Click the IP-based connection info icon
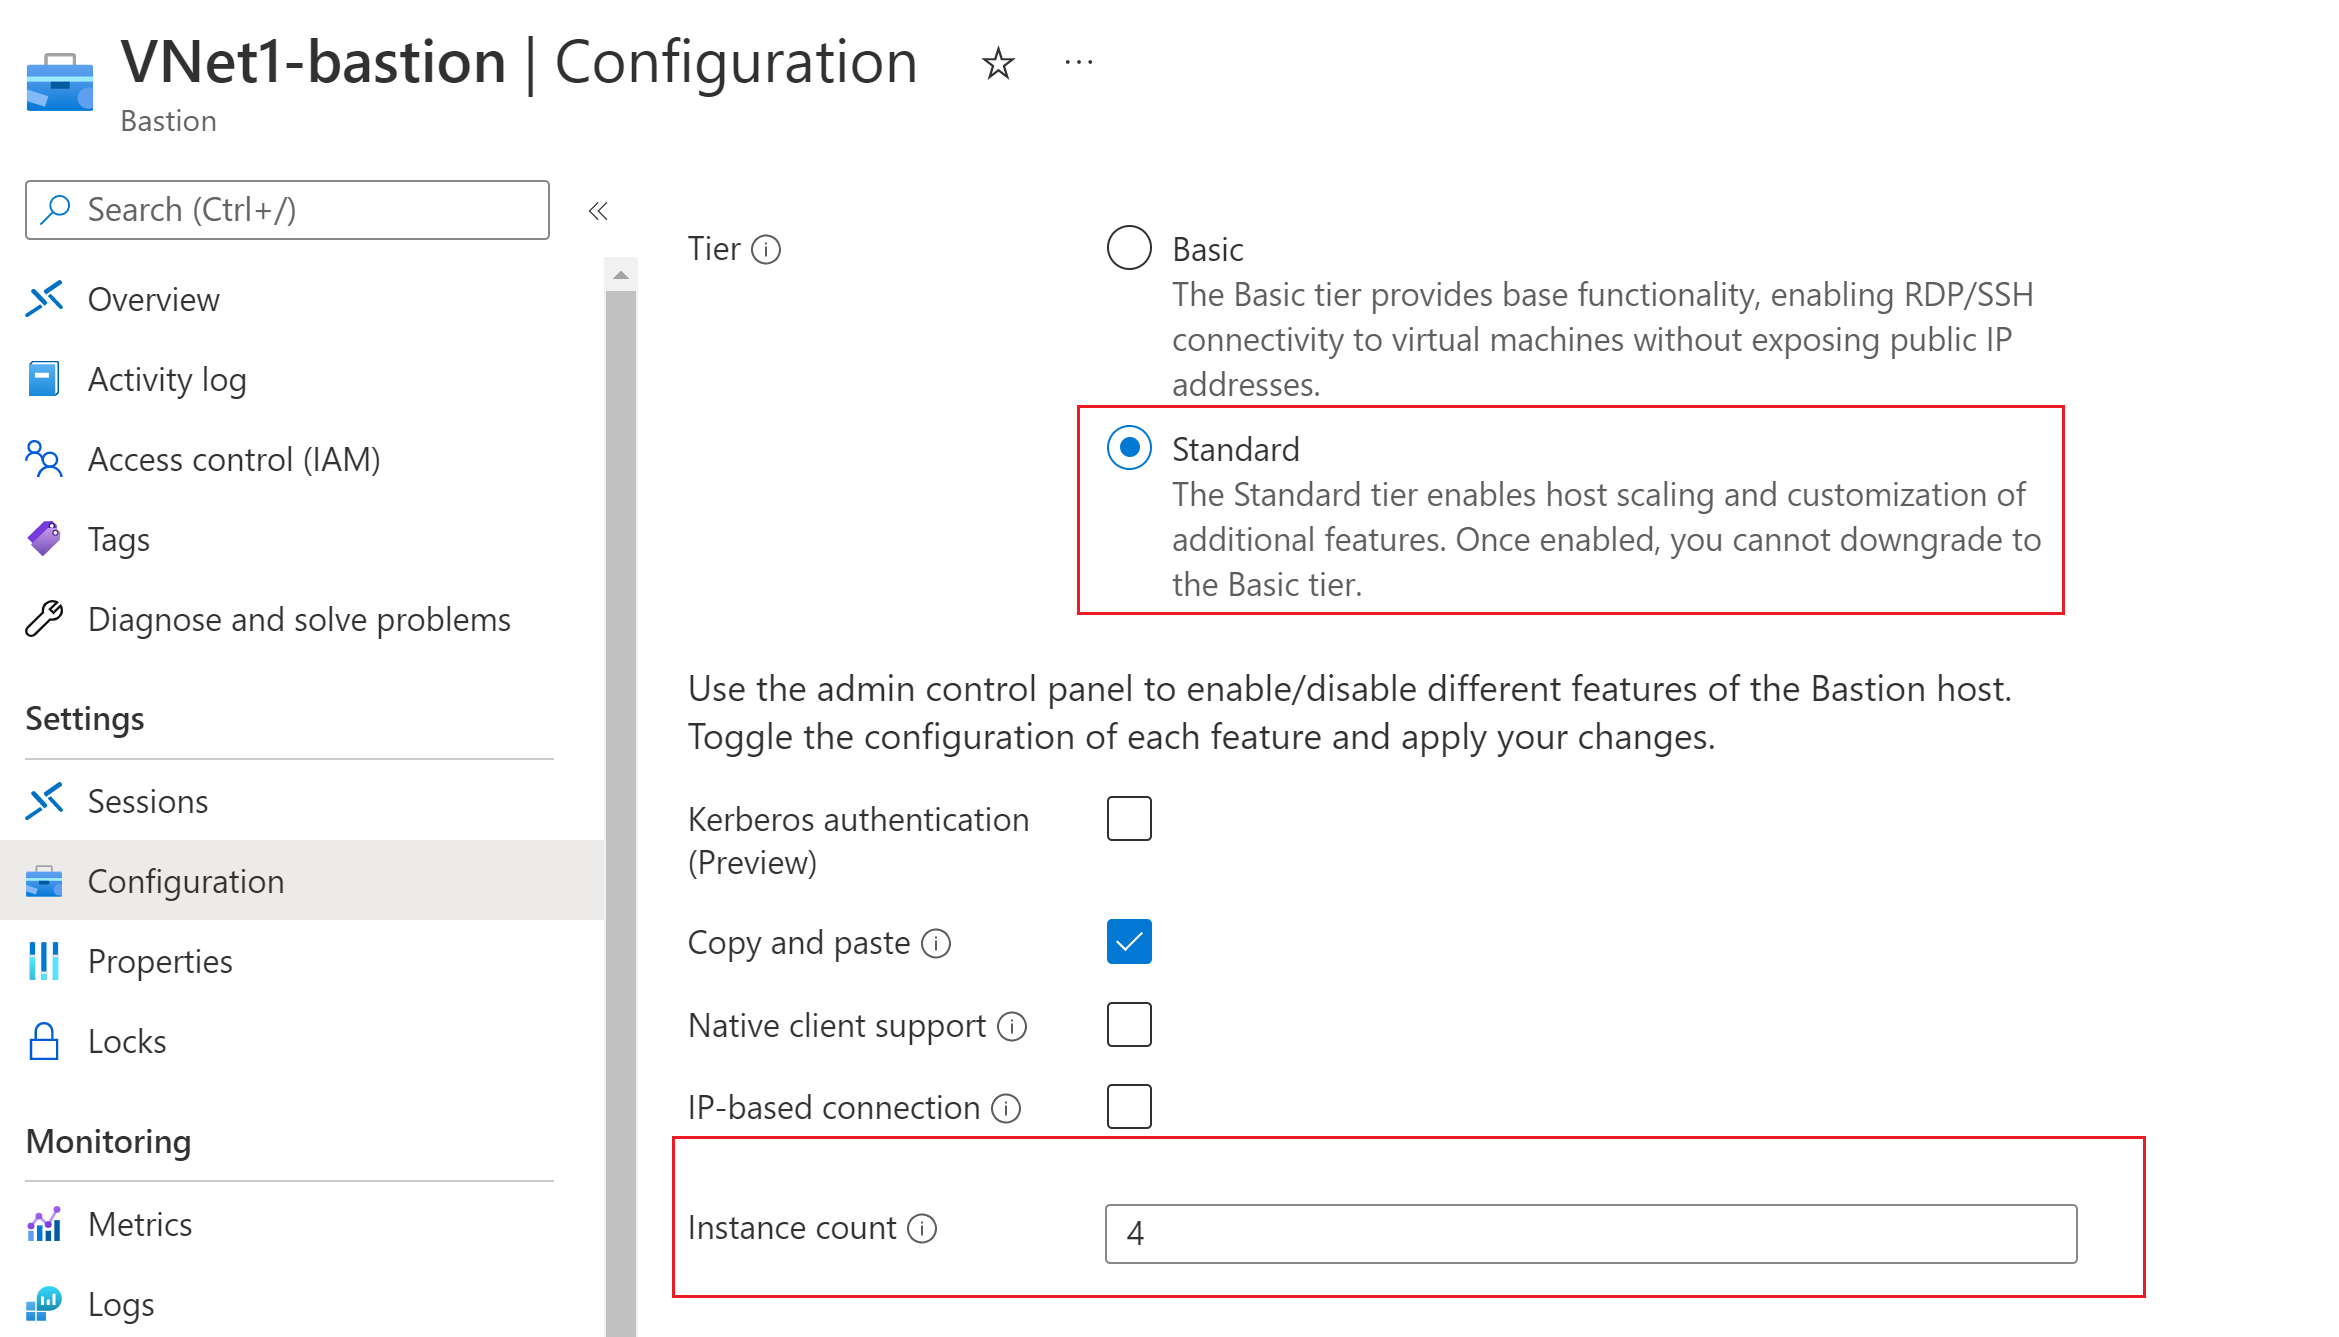 coord(1006,1108)
